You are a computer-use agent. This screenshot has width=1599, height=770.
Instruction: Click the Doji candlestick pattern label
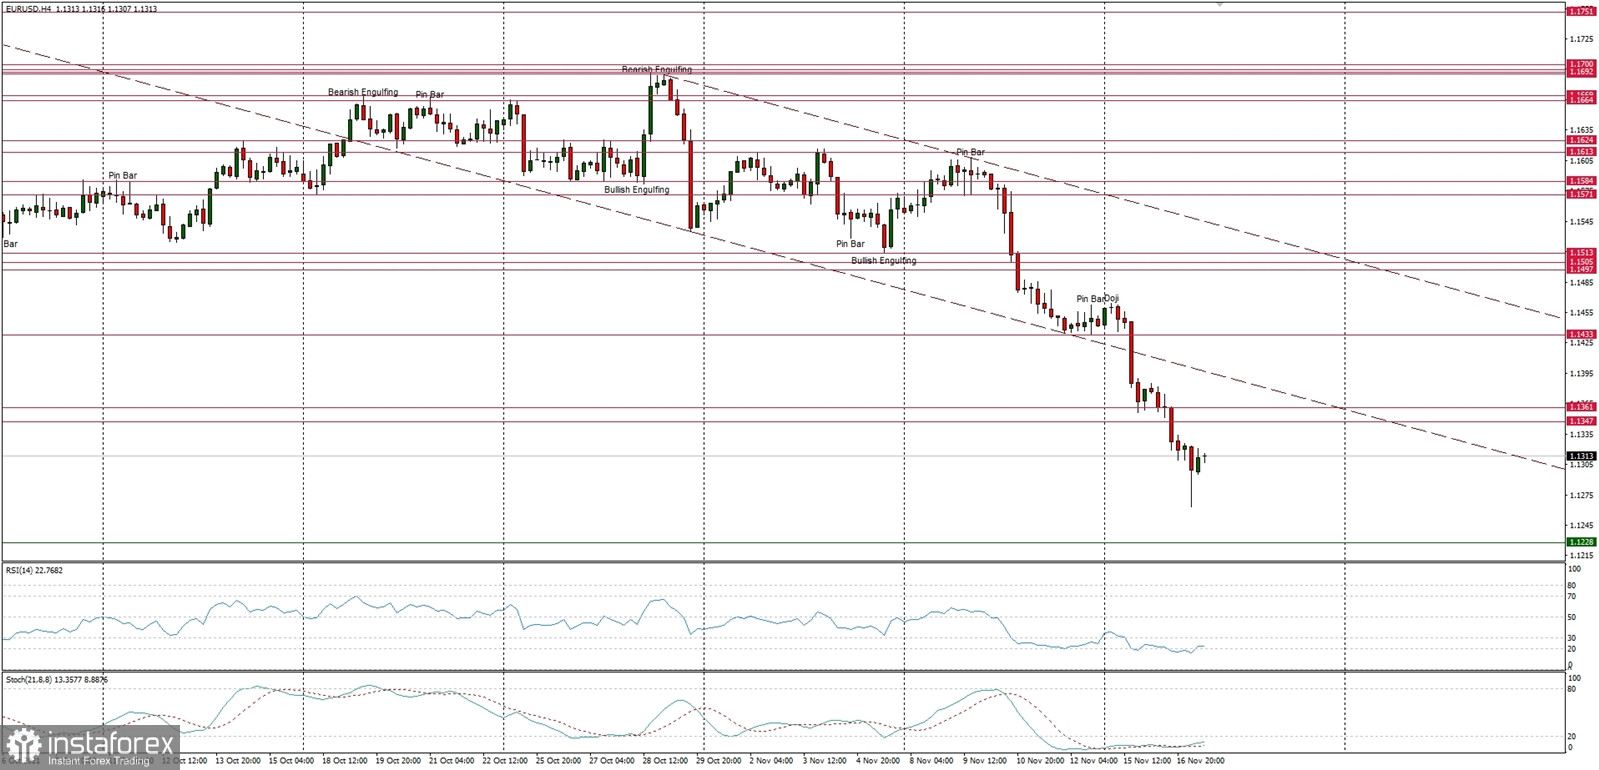(x=1112, y=299)
